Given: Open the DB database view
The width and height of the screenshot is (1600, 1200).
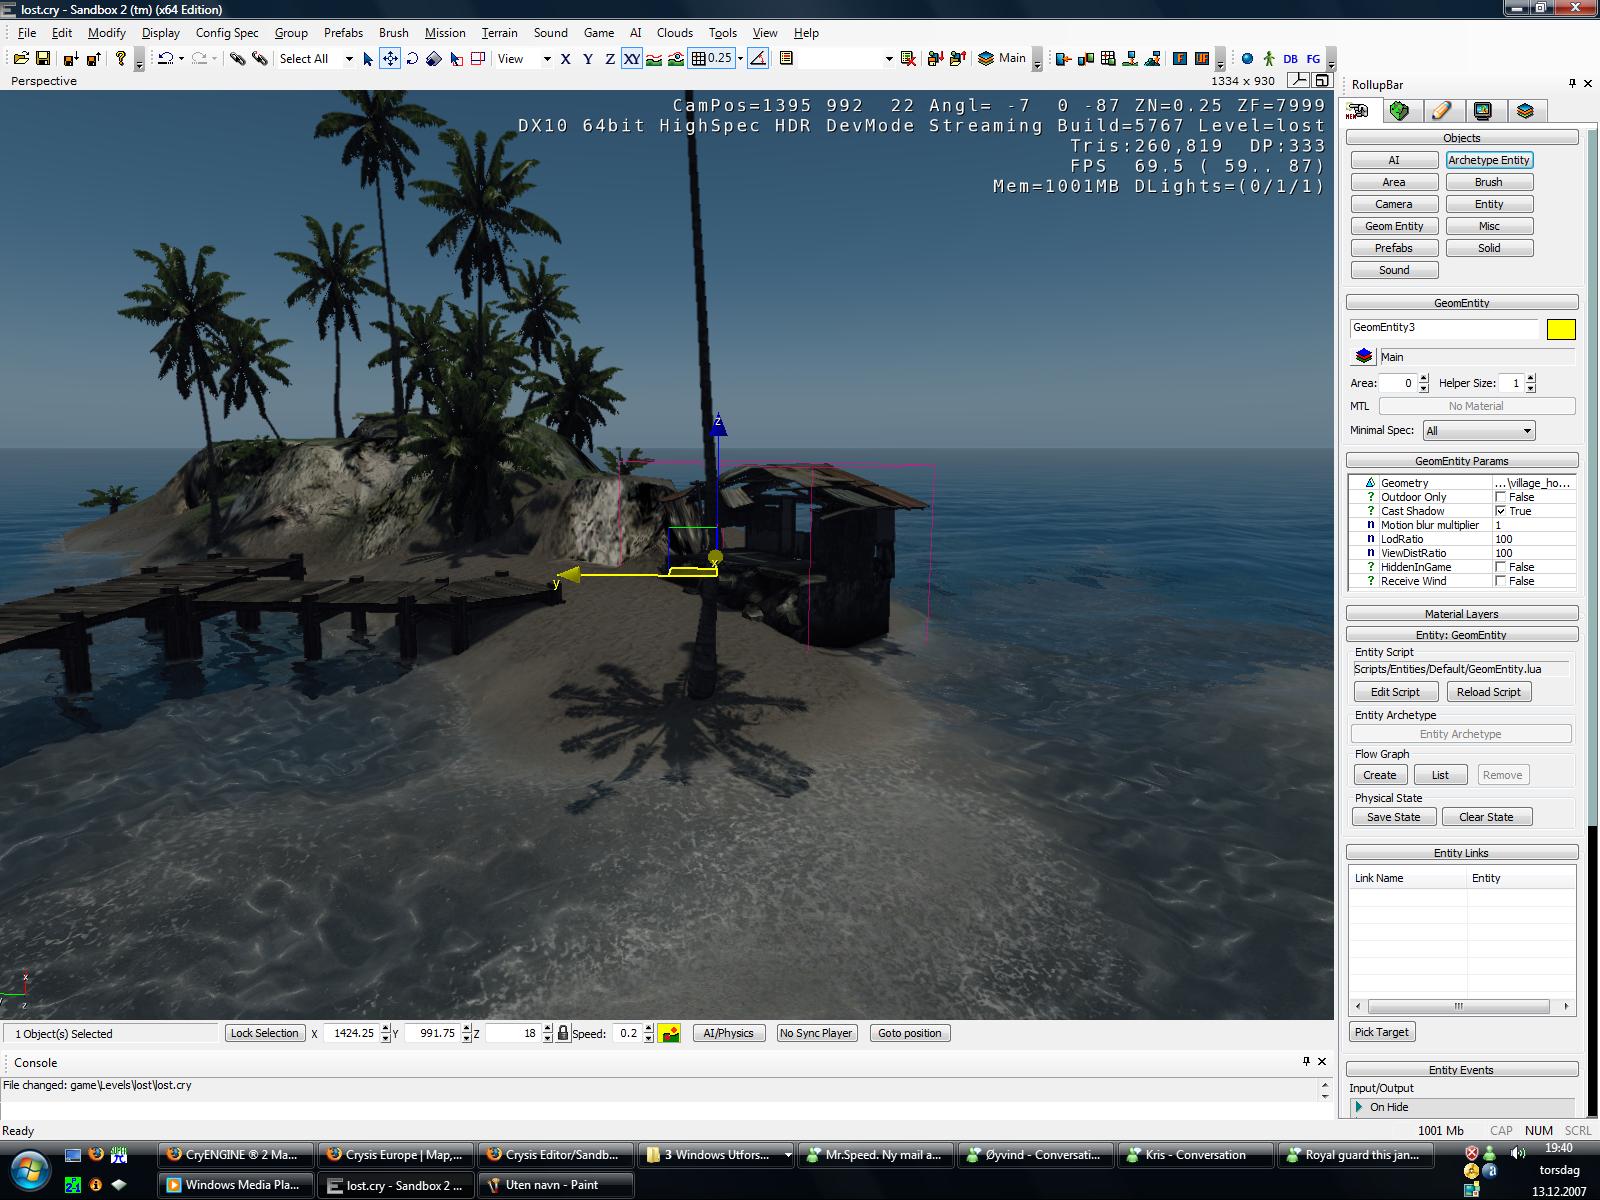Looking at the screenshot, I should [1291, 59].
